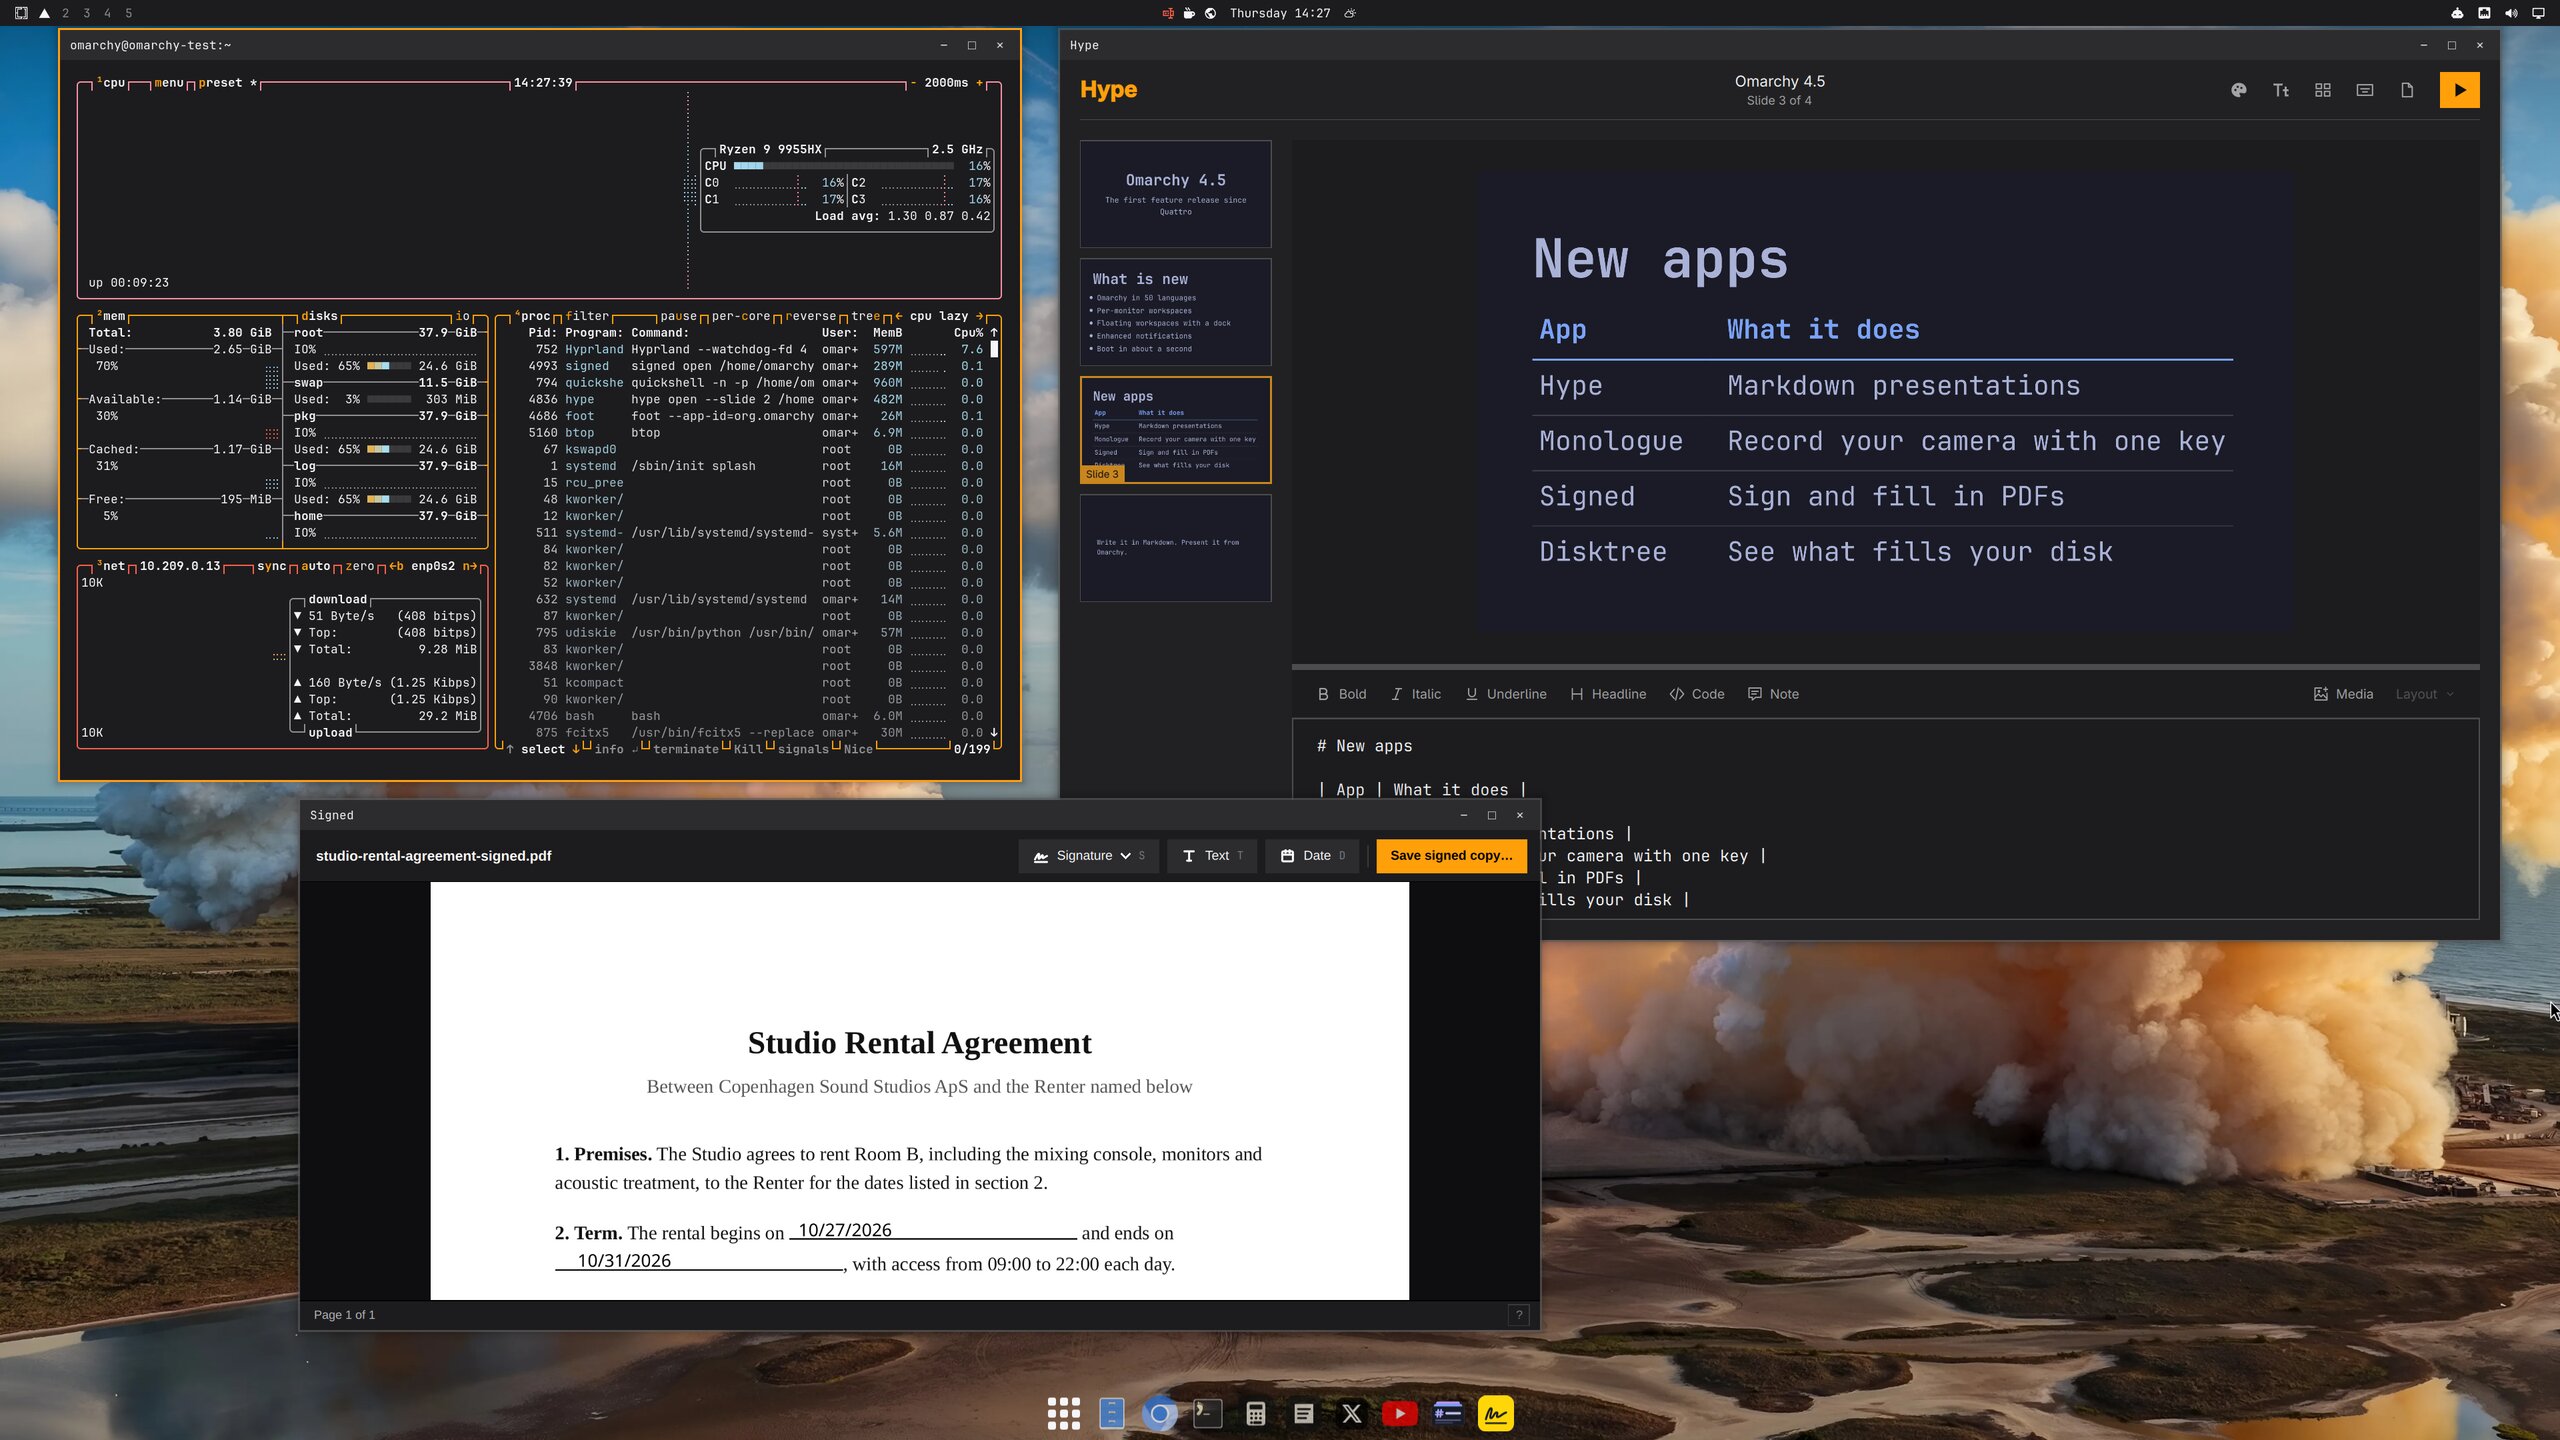Toggle tree view in btop proc
The height and width of the screenshot is (1440, 2560).
(866, 316)
